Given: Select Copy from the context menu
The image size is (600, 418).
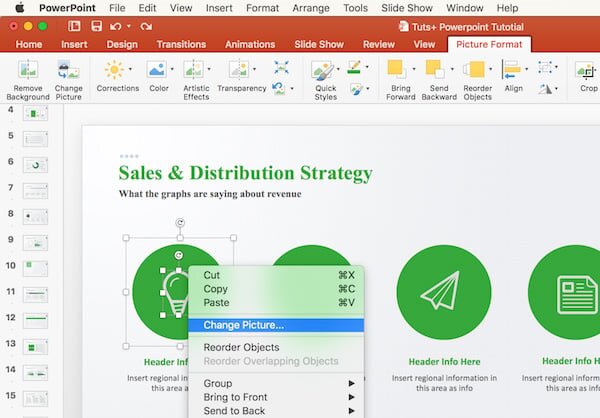Looking at the screenshot, I should 215,289.
